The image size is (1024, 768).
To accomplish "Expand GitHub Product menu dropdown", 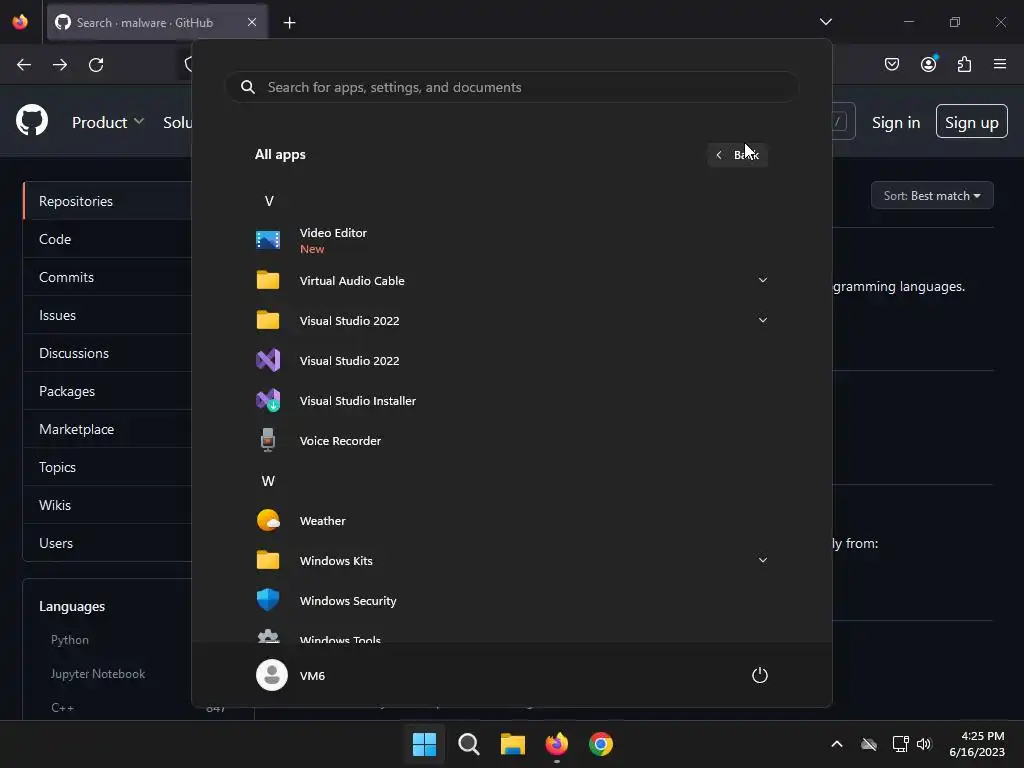I will click(108, 122).
